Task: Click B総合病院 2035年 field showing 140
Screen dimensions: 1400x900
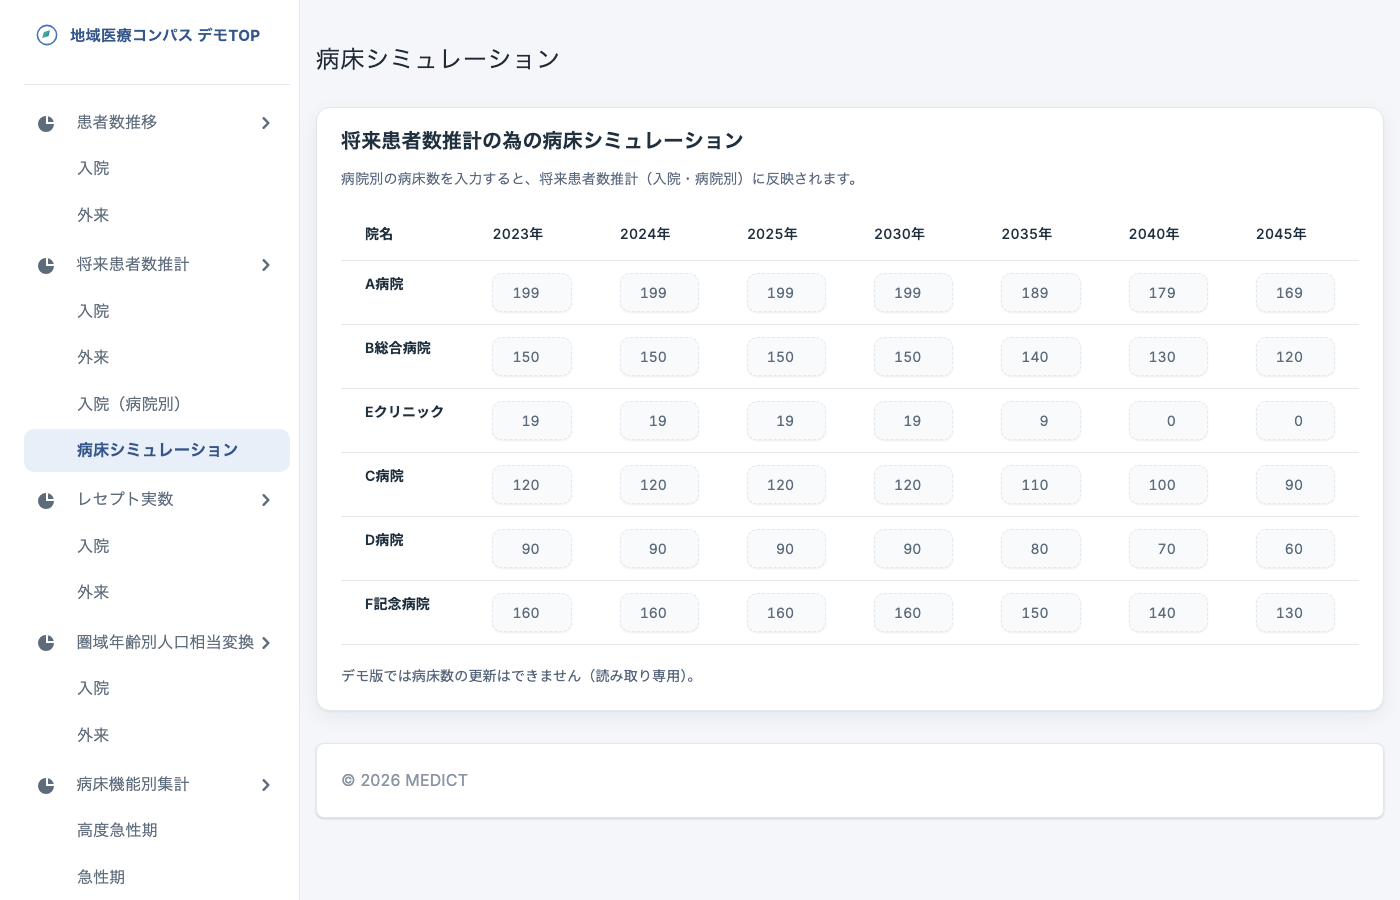Action: pyautogui.click(x=1041, y=357)
